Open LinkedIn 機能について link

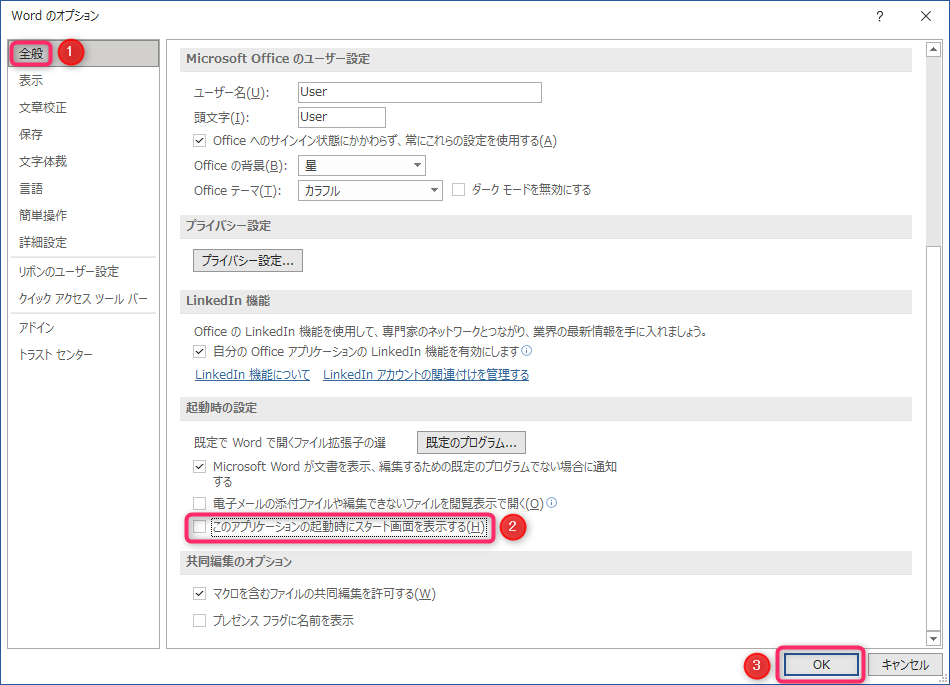click(252, 375)
